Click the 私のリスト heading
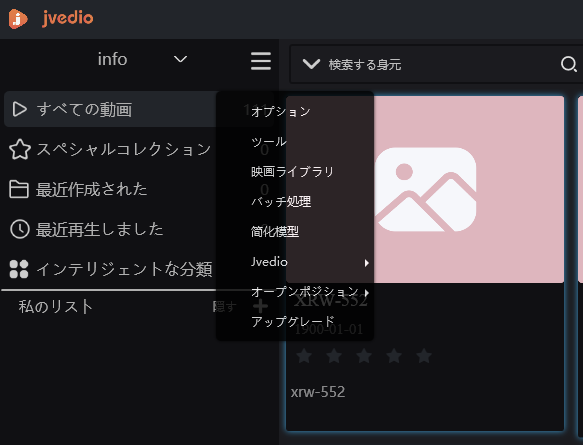Screen dimensions: 583x445 [x=55, y=307]
